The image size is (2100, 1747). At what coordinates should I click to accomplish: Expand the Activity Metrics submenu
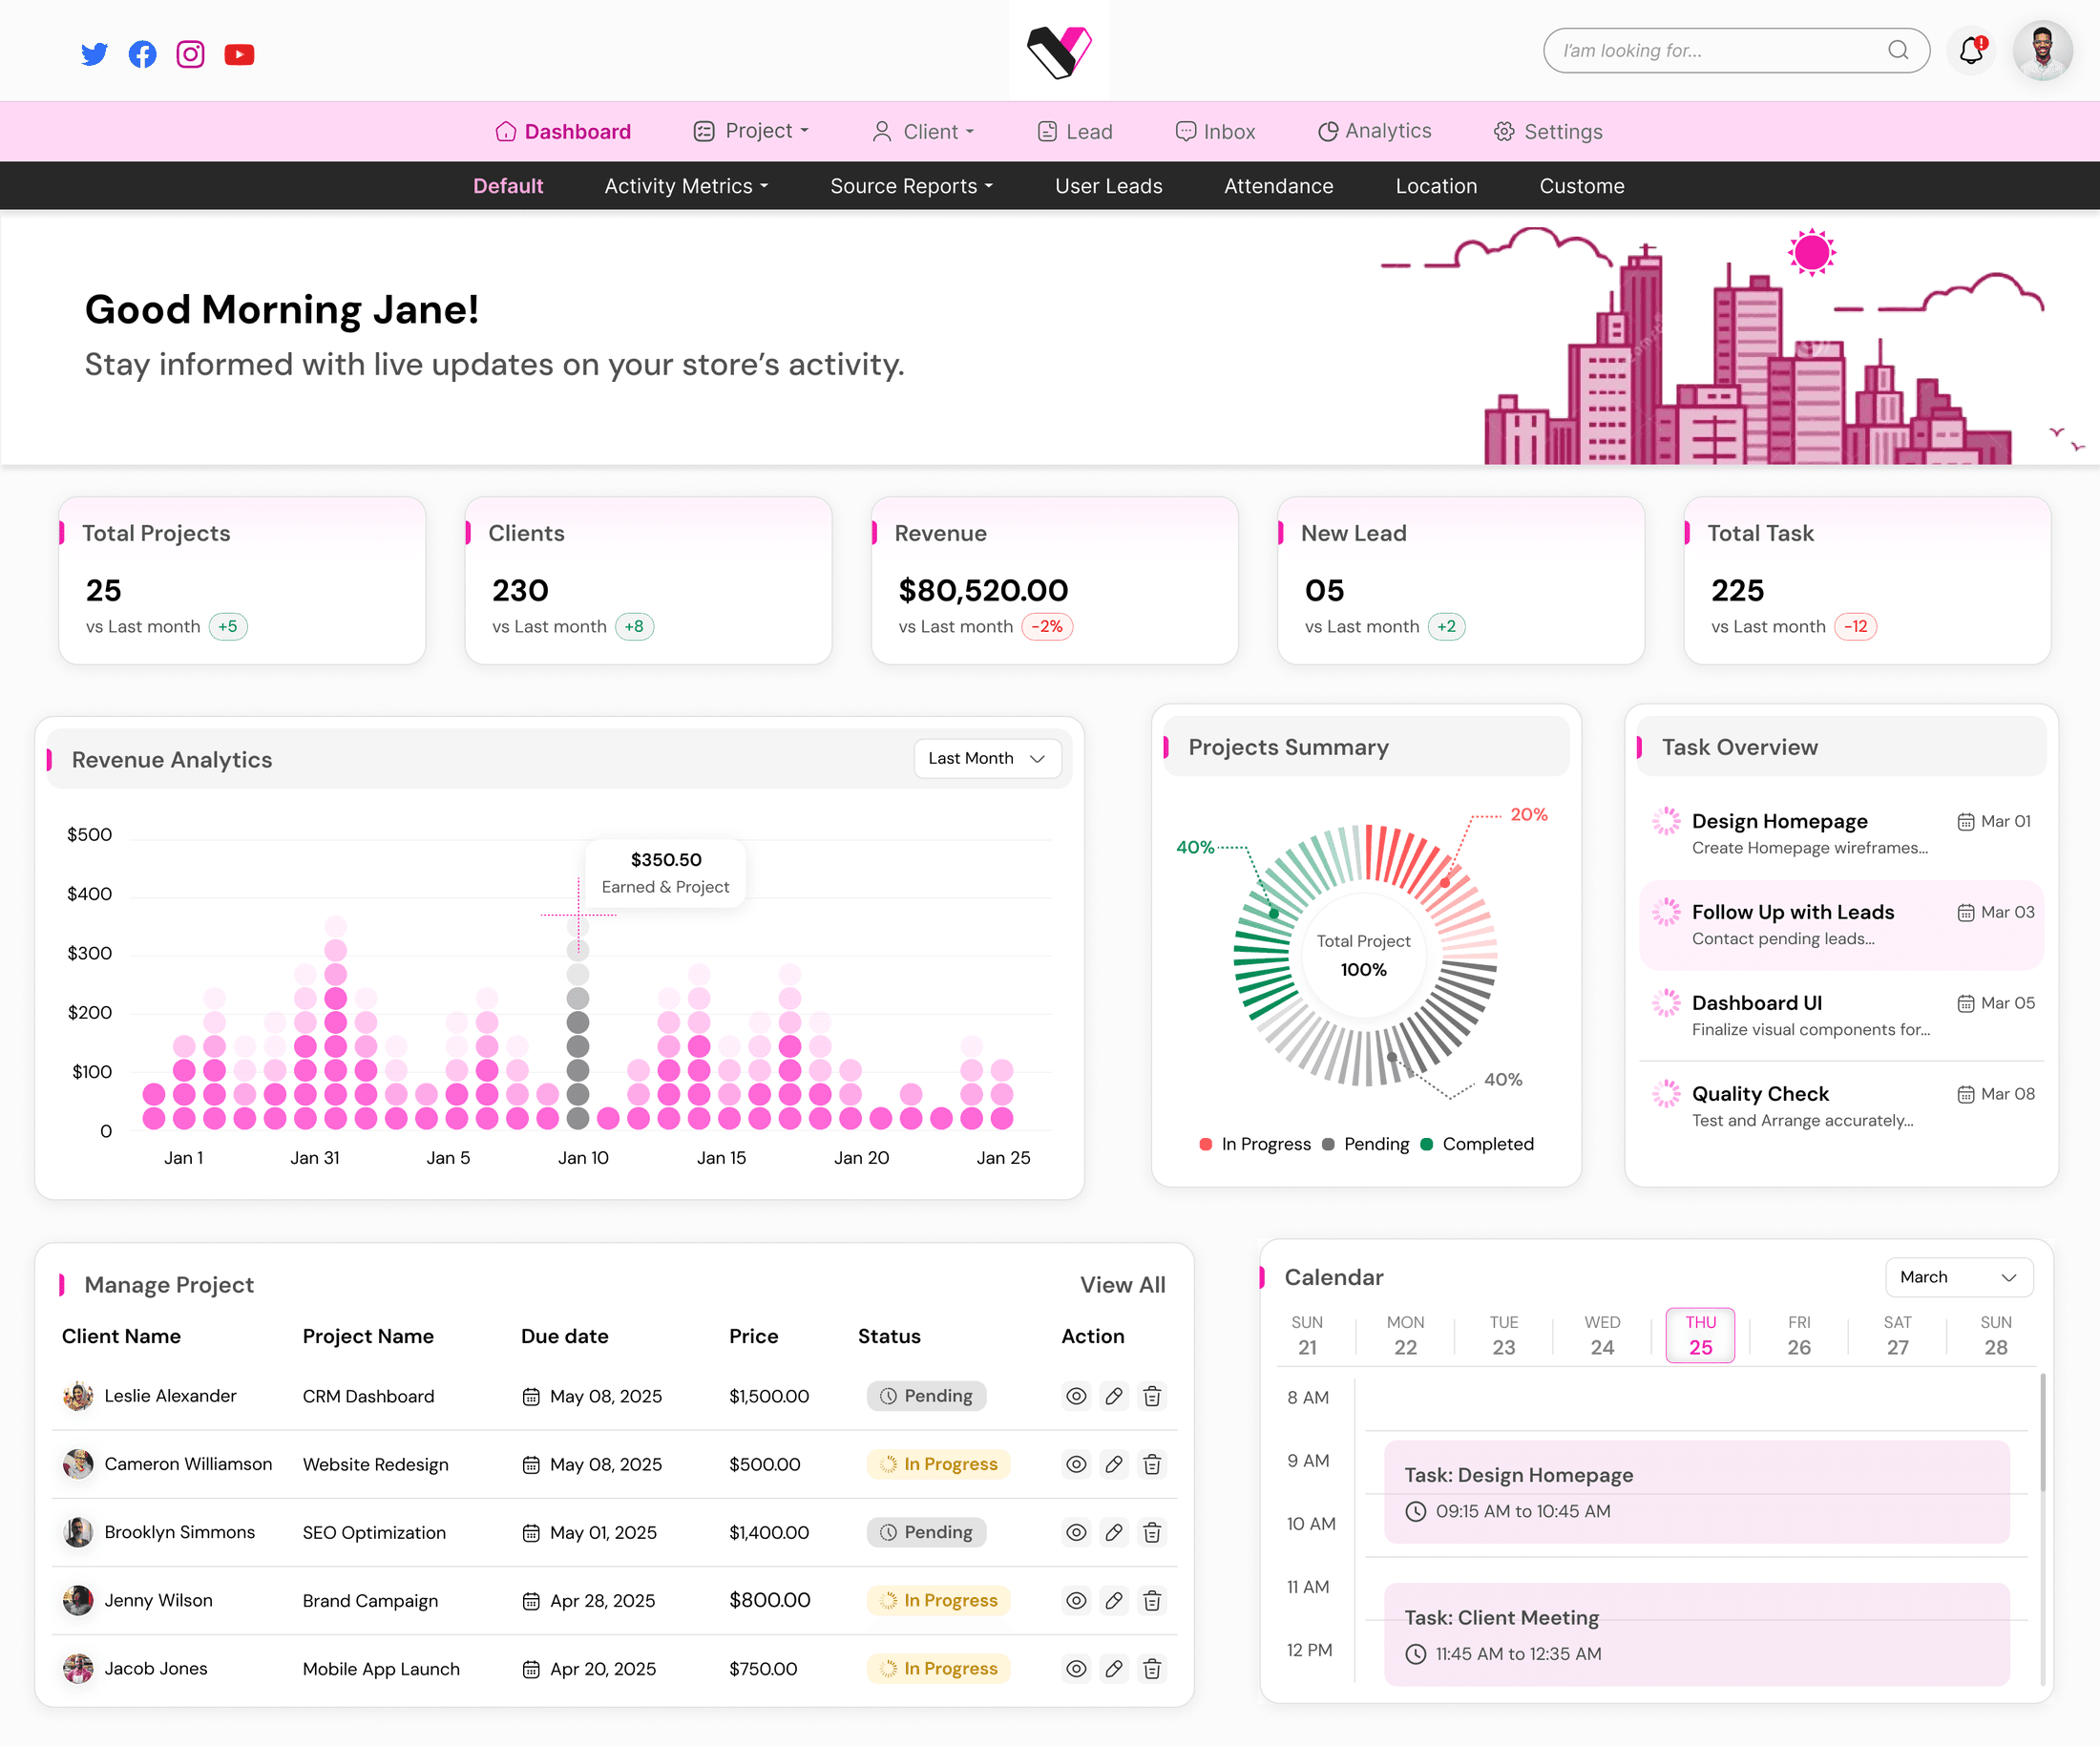point(686,186)
